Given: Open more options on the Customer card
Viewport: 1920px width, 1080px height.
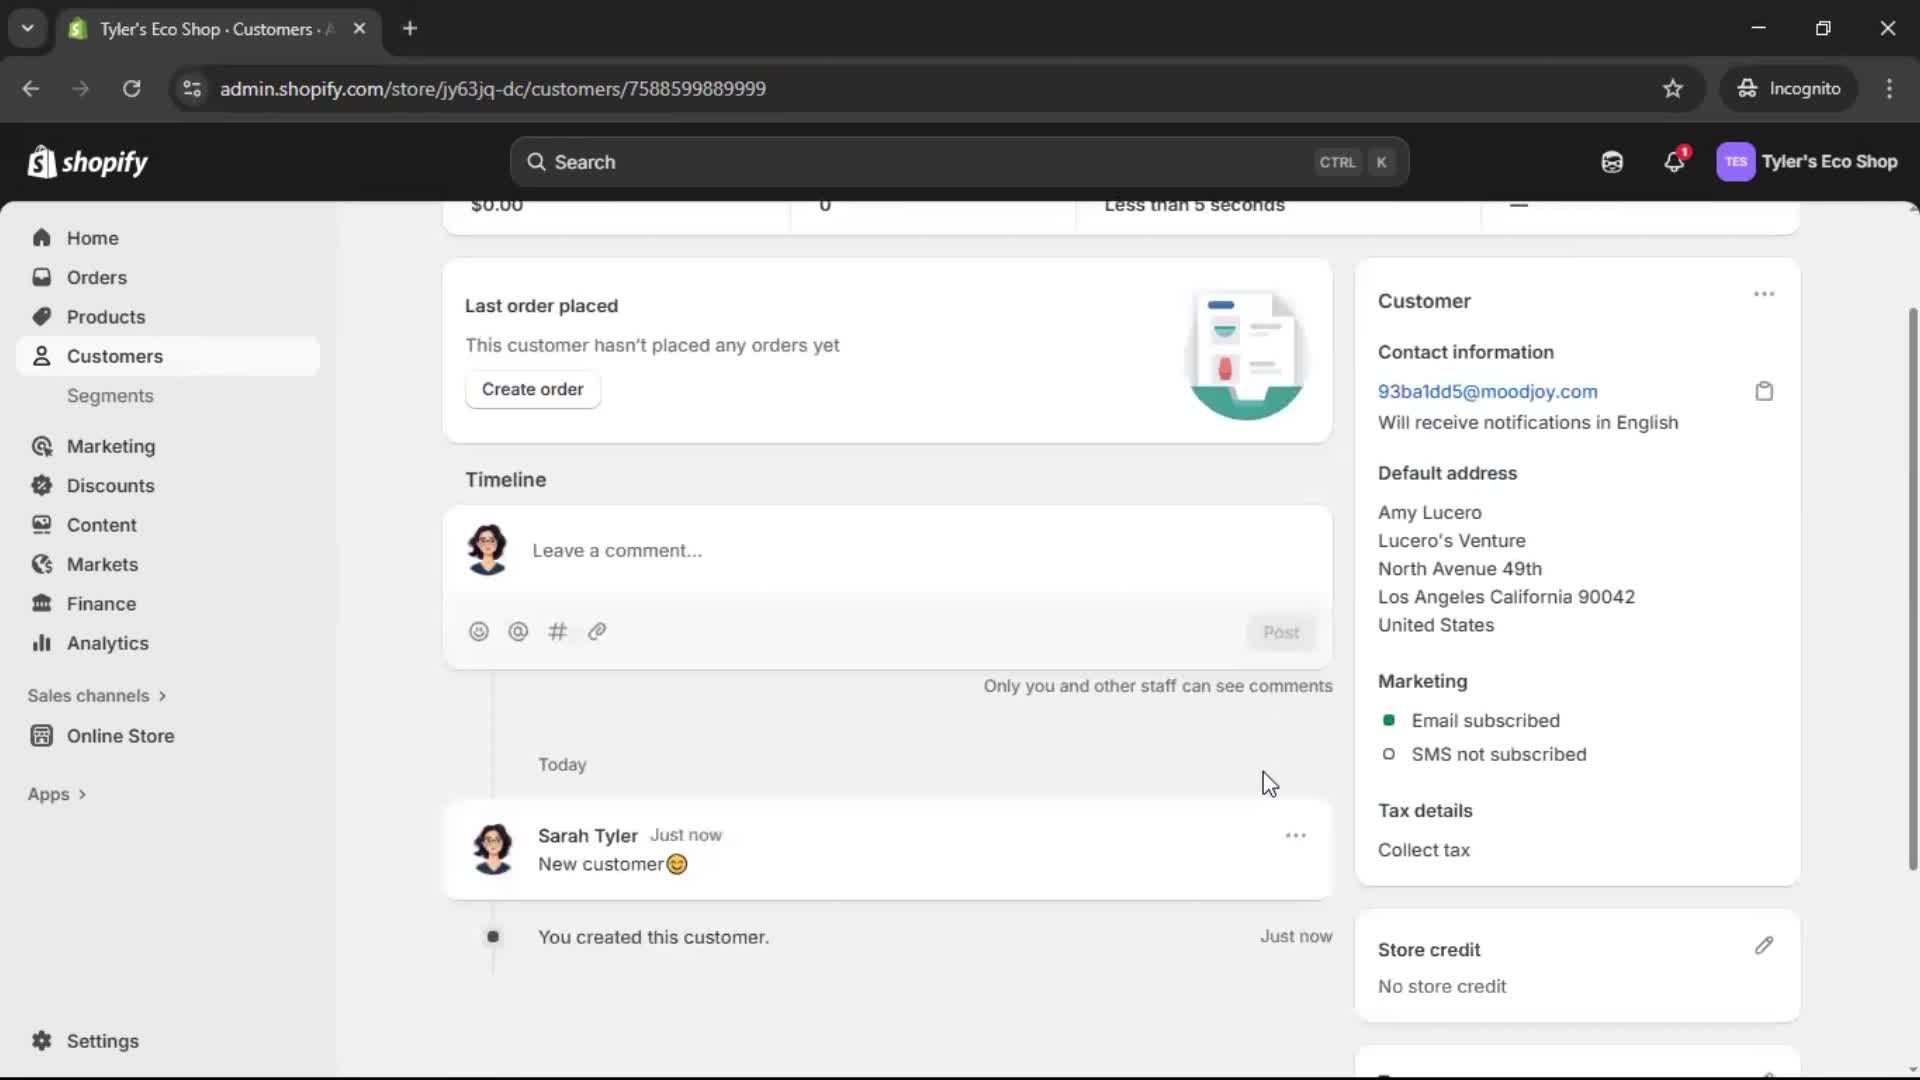Looking at the screenshot, I should click(1763, 294).
